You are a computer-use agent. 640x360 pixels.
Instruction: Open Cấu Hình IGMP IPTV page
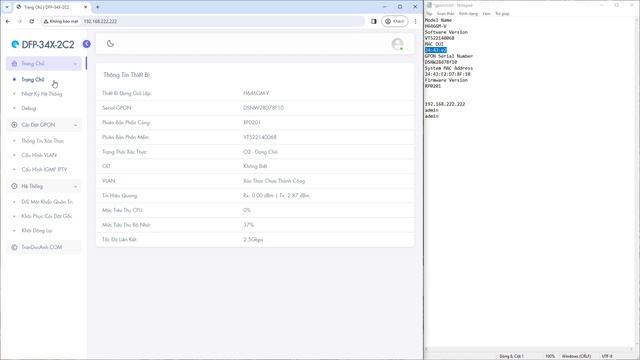click(44, 169)
